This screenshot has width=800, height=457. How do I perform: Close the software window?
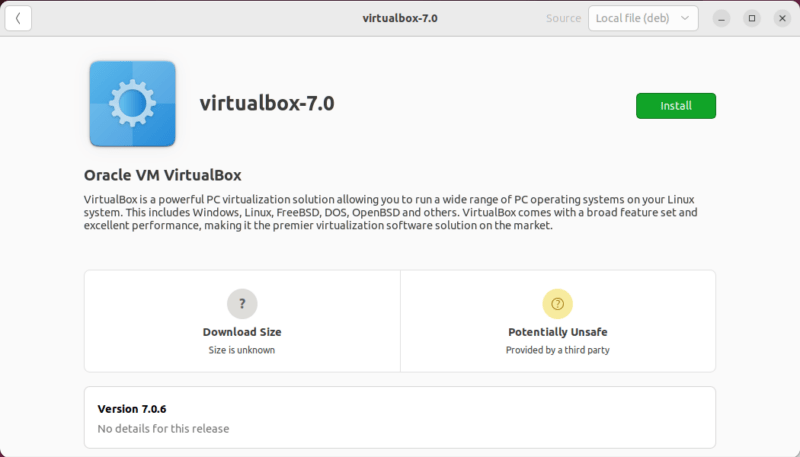(782, 18)
